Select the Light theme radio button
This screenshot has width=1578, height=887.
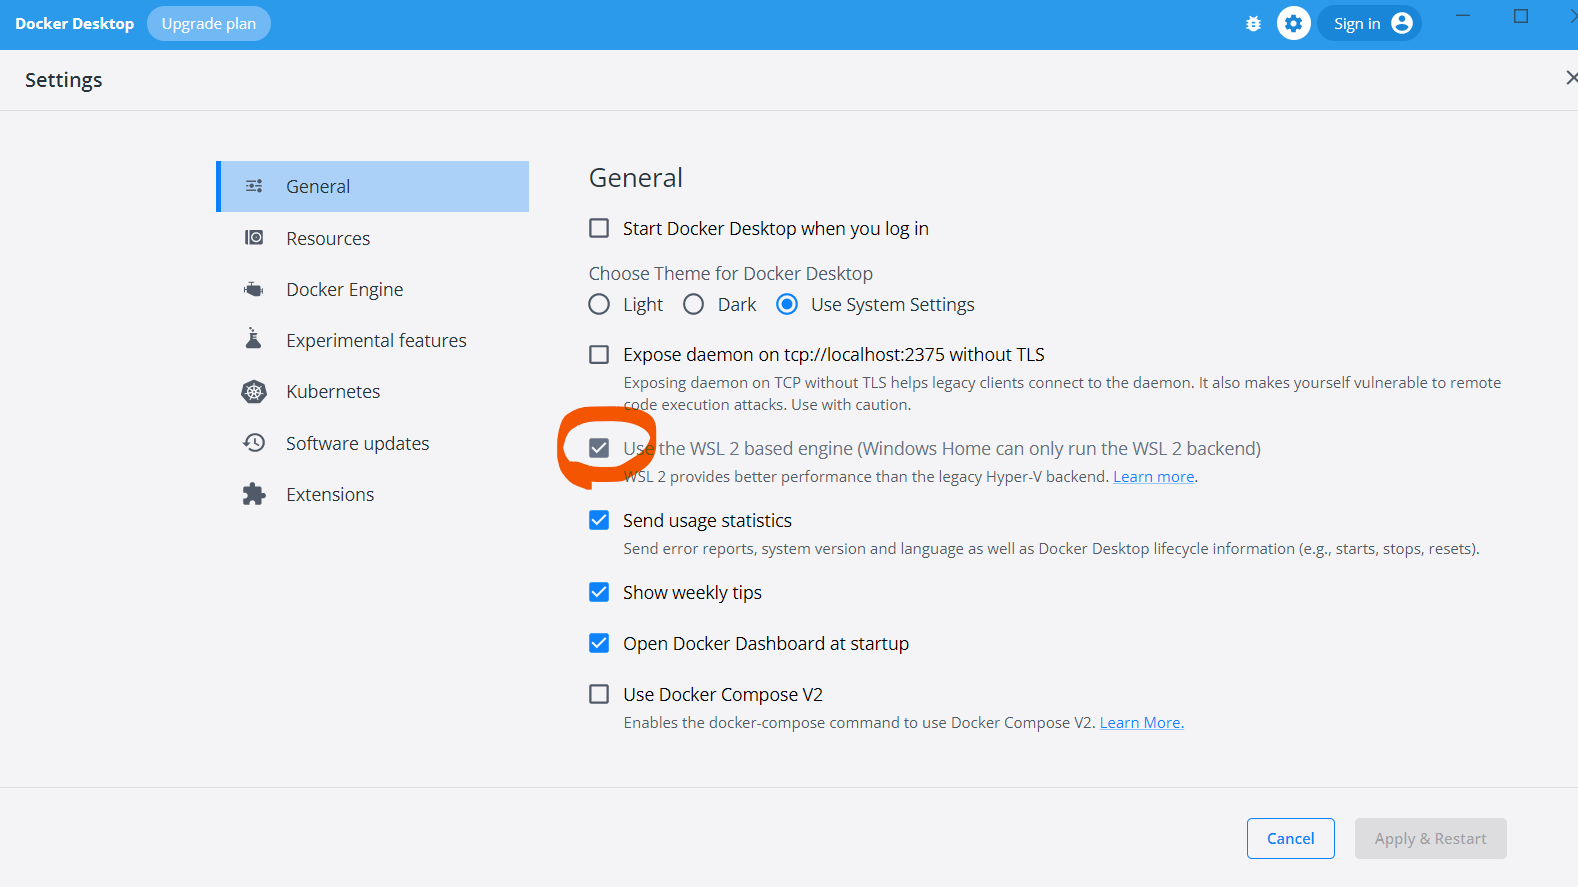[599, 304]
